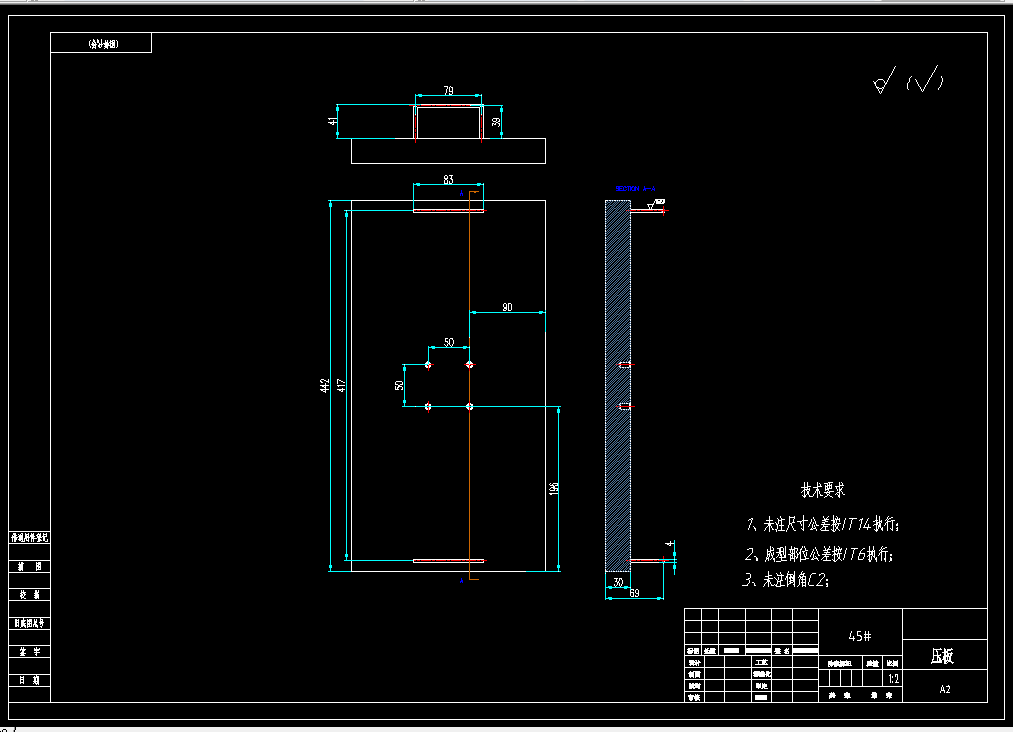Select the 442 overall height dimension
This screenshot has height=732, width=1013.
325,386
